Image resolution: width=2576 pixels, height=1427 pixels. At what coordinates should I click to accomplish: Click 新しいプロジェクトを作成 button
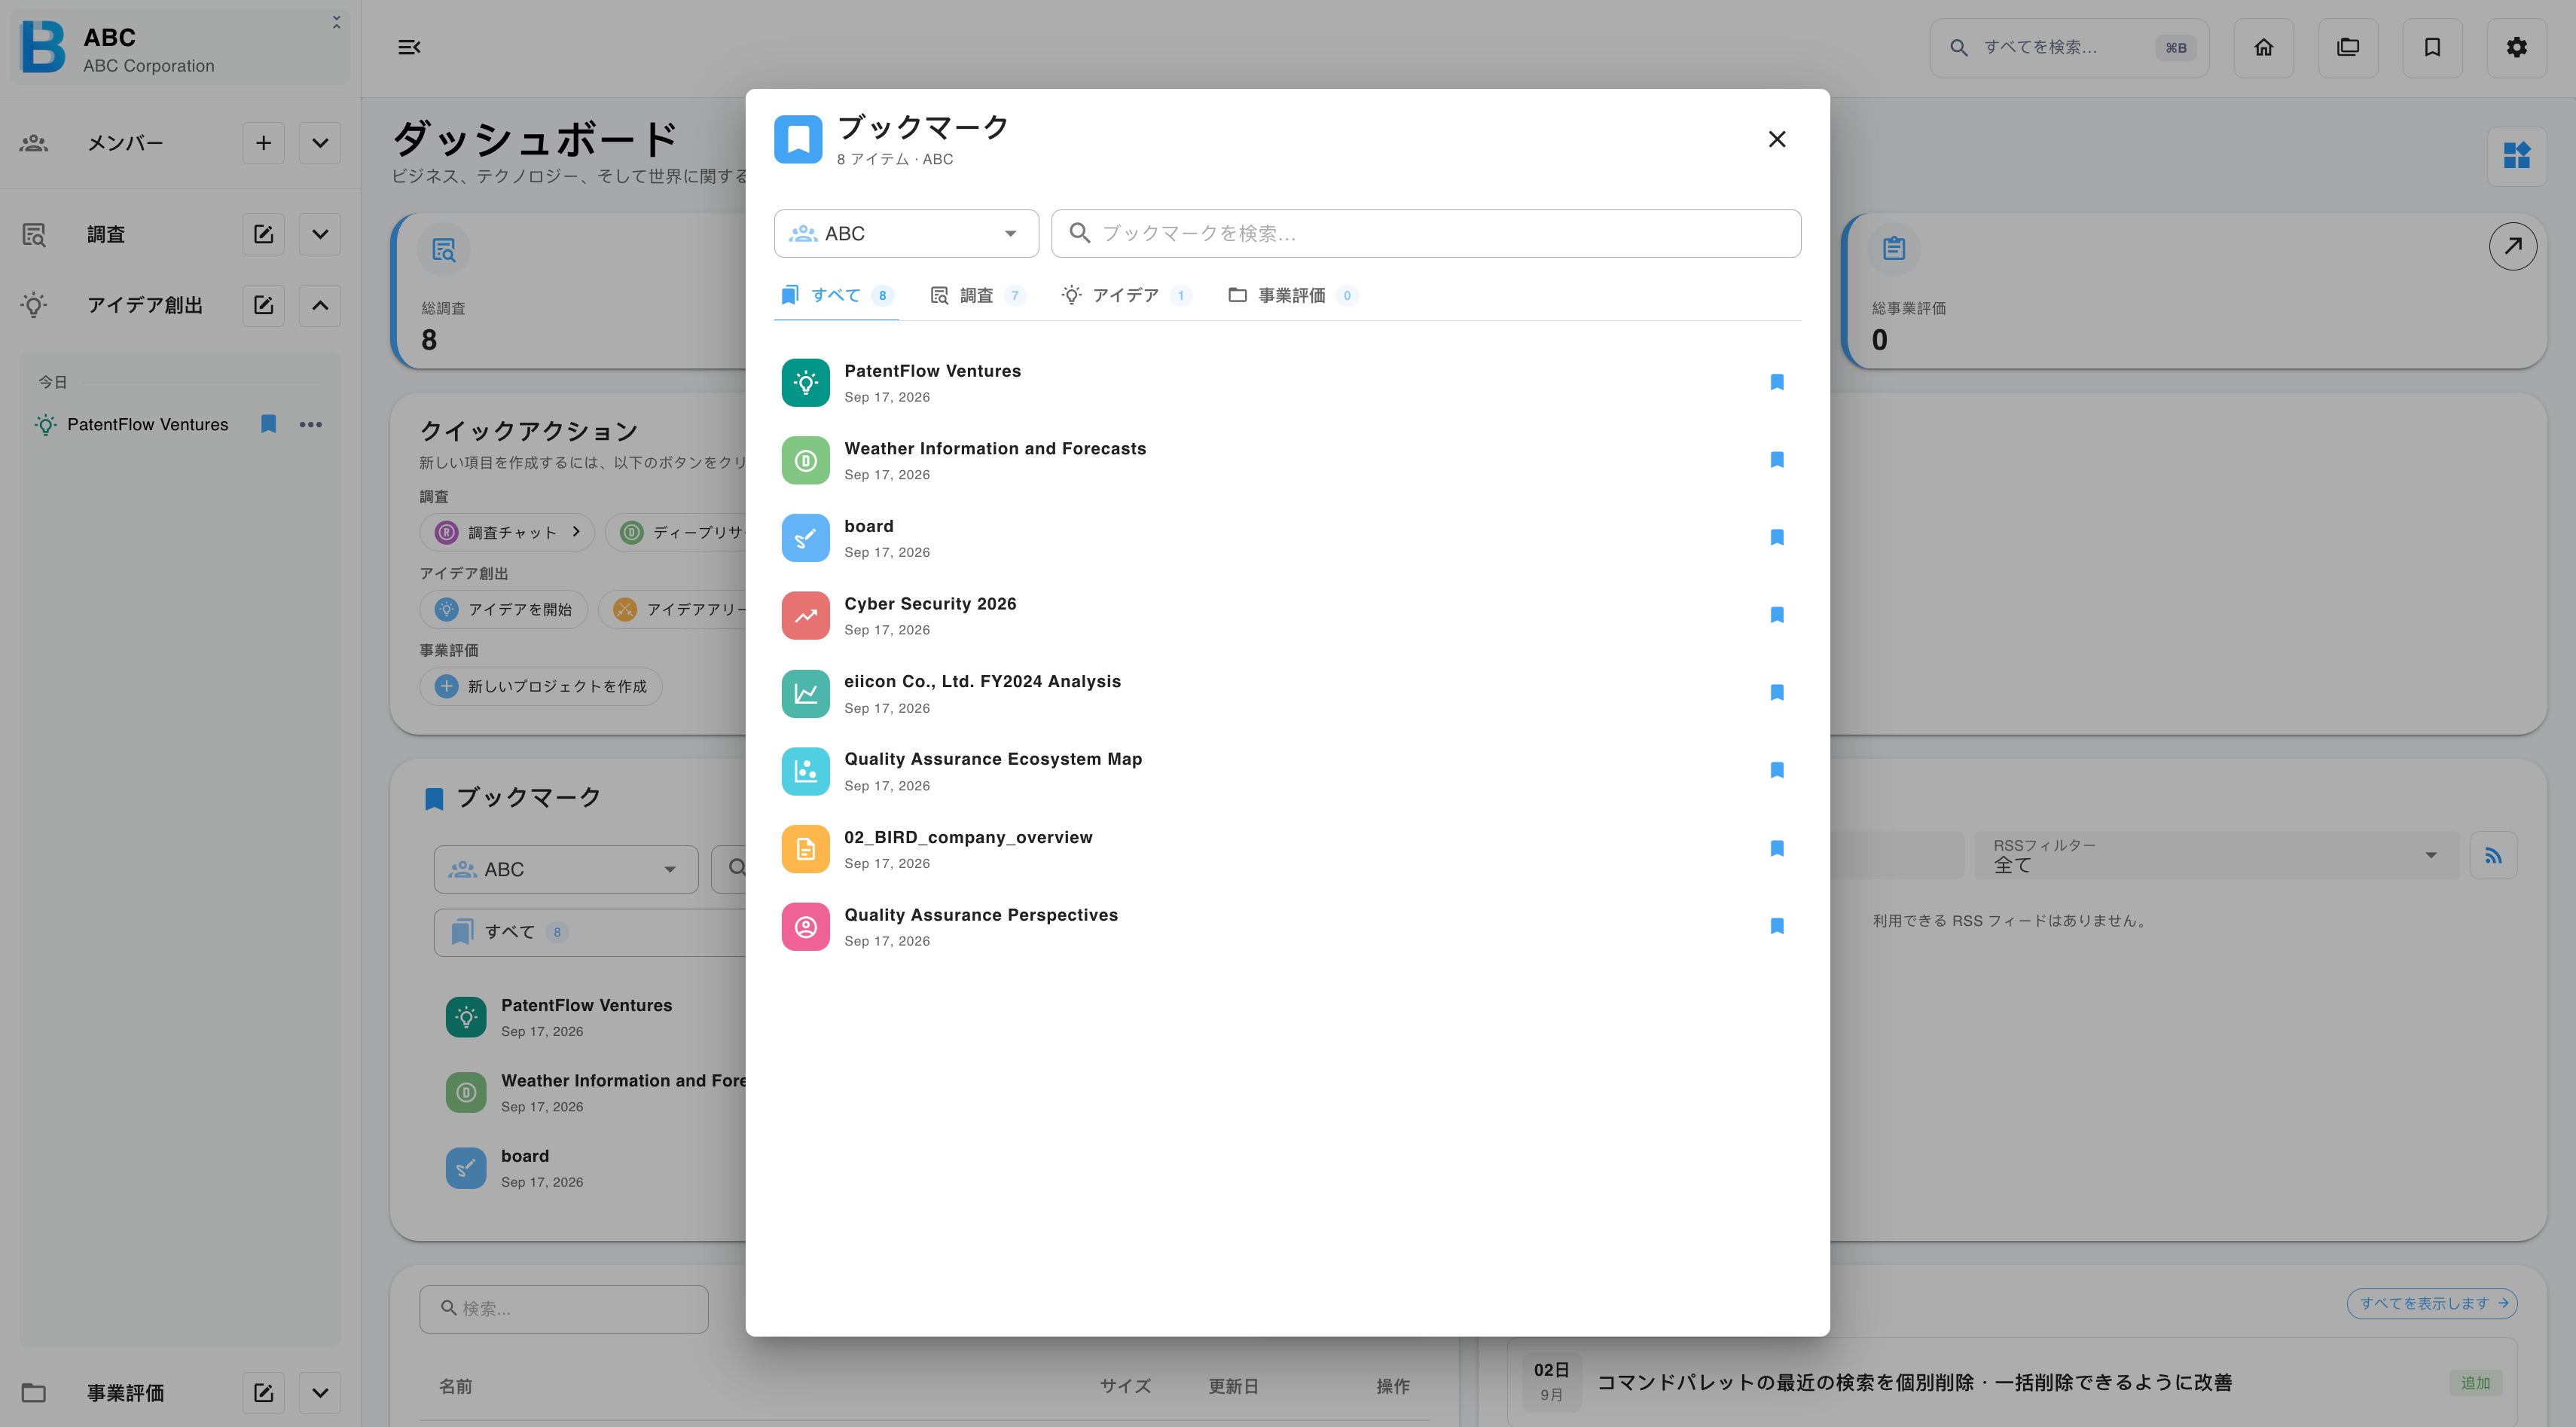541,686
